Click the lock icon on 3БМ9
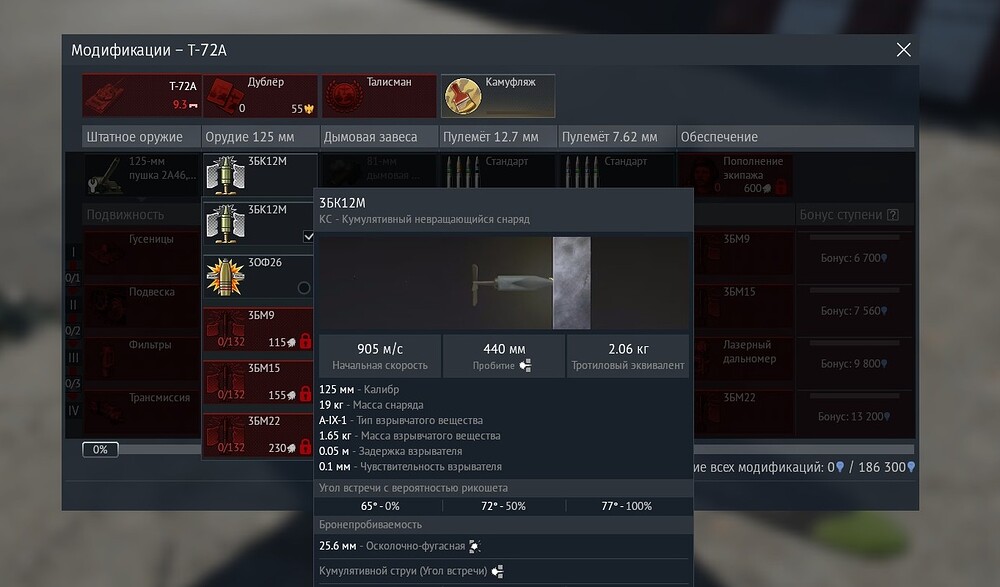 (x=305, y=341)
